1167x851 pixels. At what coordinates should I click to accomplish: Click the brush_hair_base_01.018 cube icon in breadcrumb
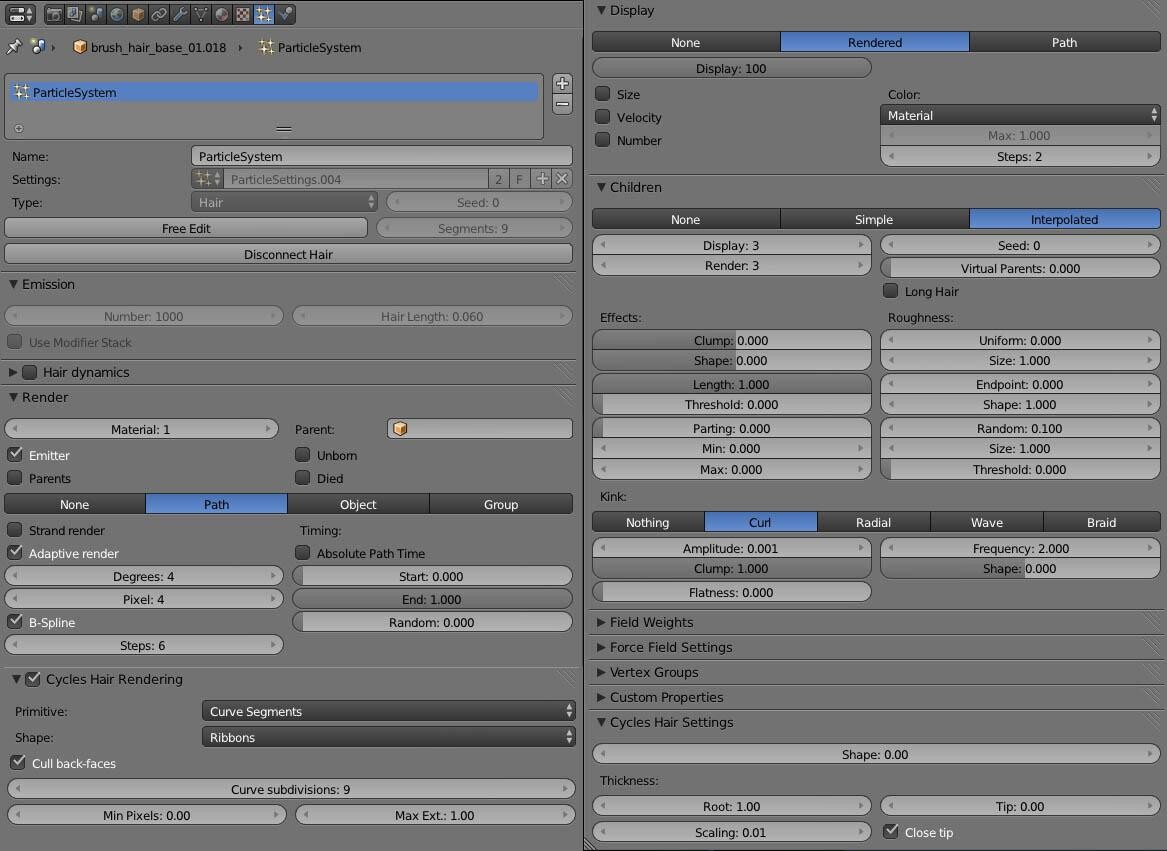[x=80, y=47]
